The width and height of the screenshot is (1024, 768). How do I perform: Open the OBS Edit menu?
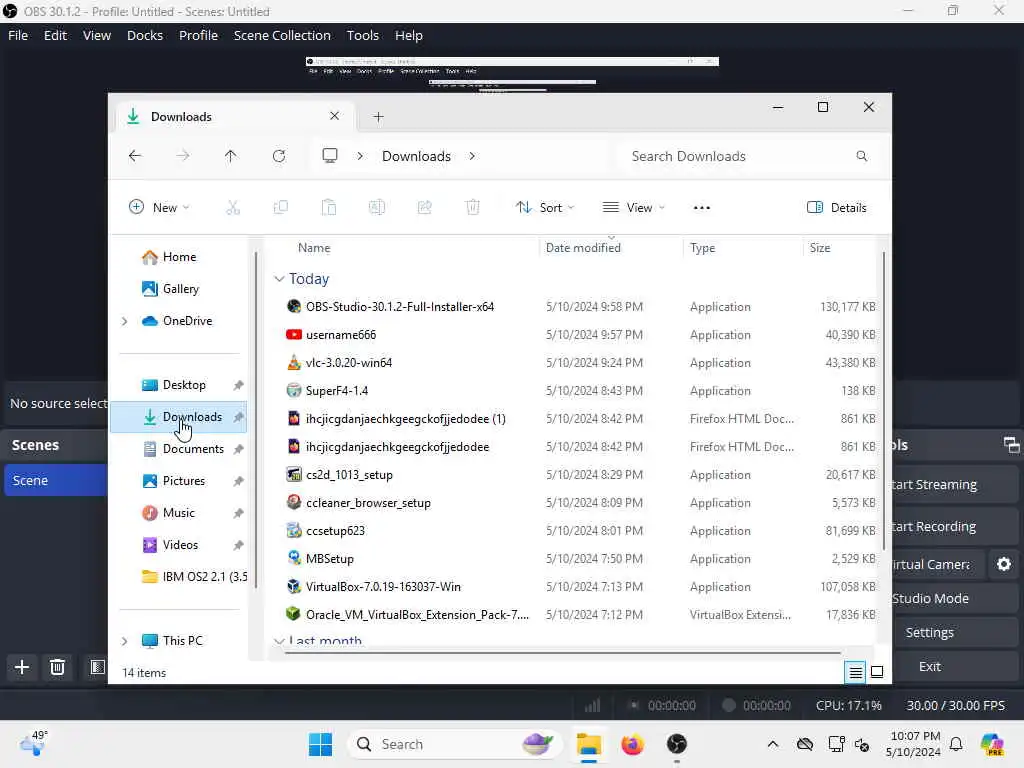56,35
